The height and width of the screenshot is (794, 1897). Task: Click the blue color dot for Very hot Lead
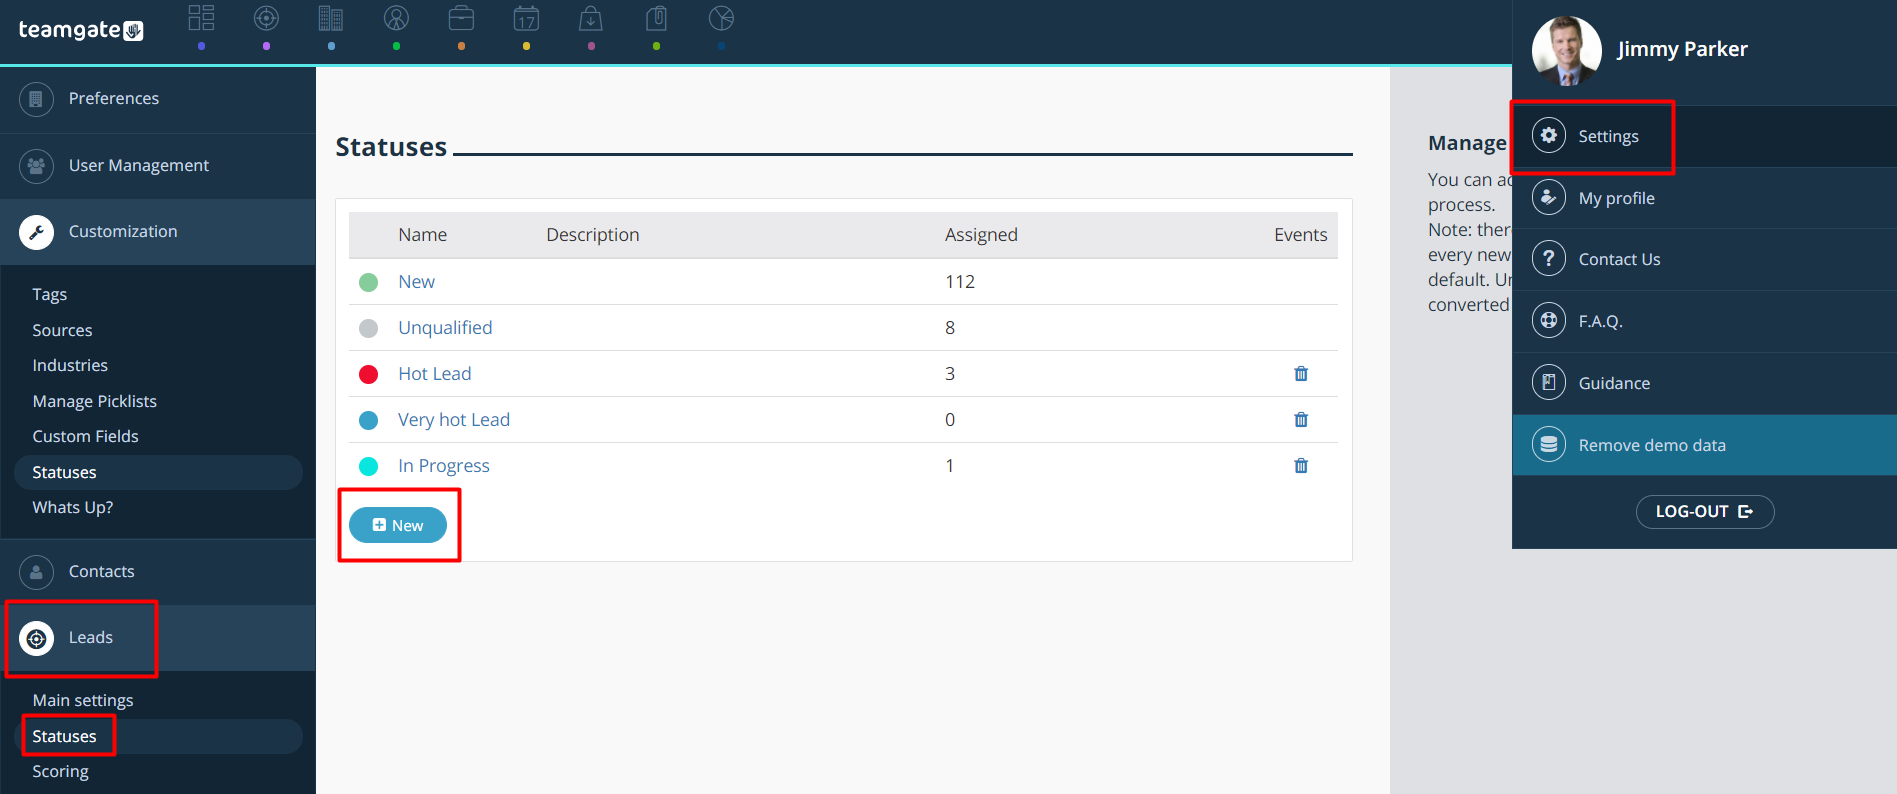[368, 420]
